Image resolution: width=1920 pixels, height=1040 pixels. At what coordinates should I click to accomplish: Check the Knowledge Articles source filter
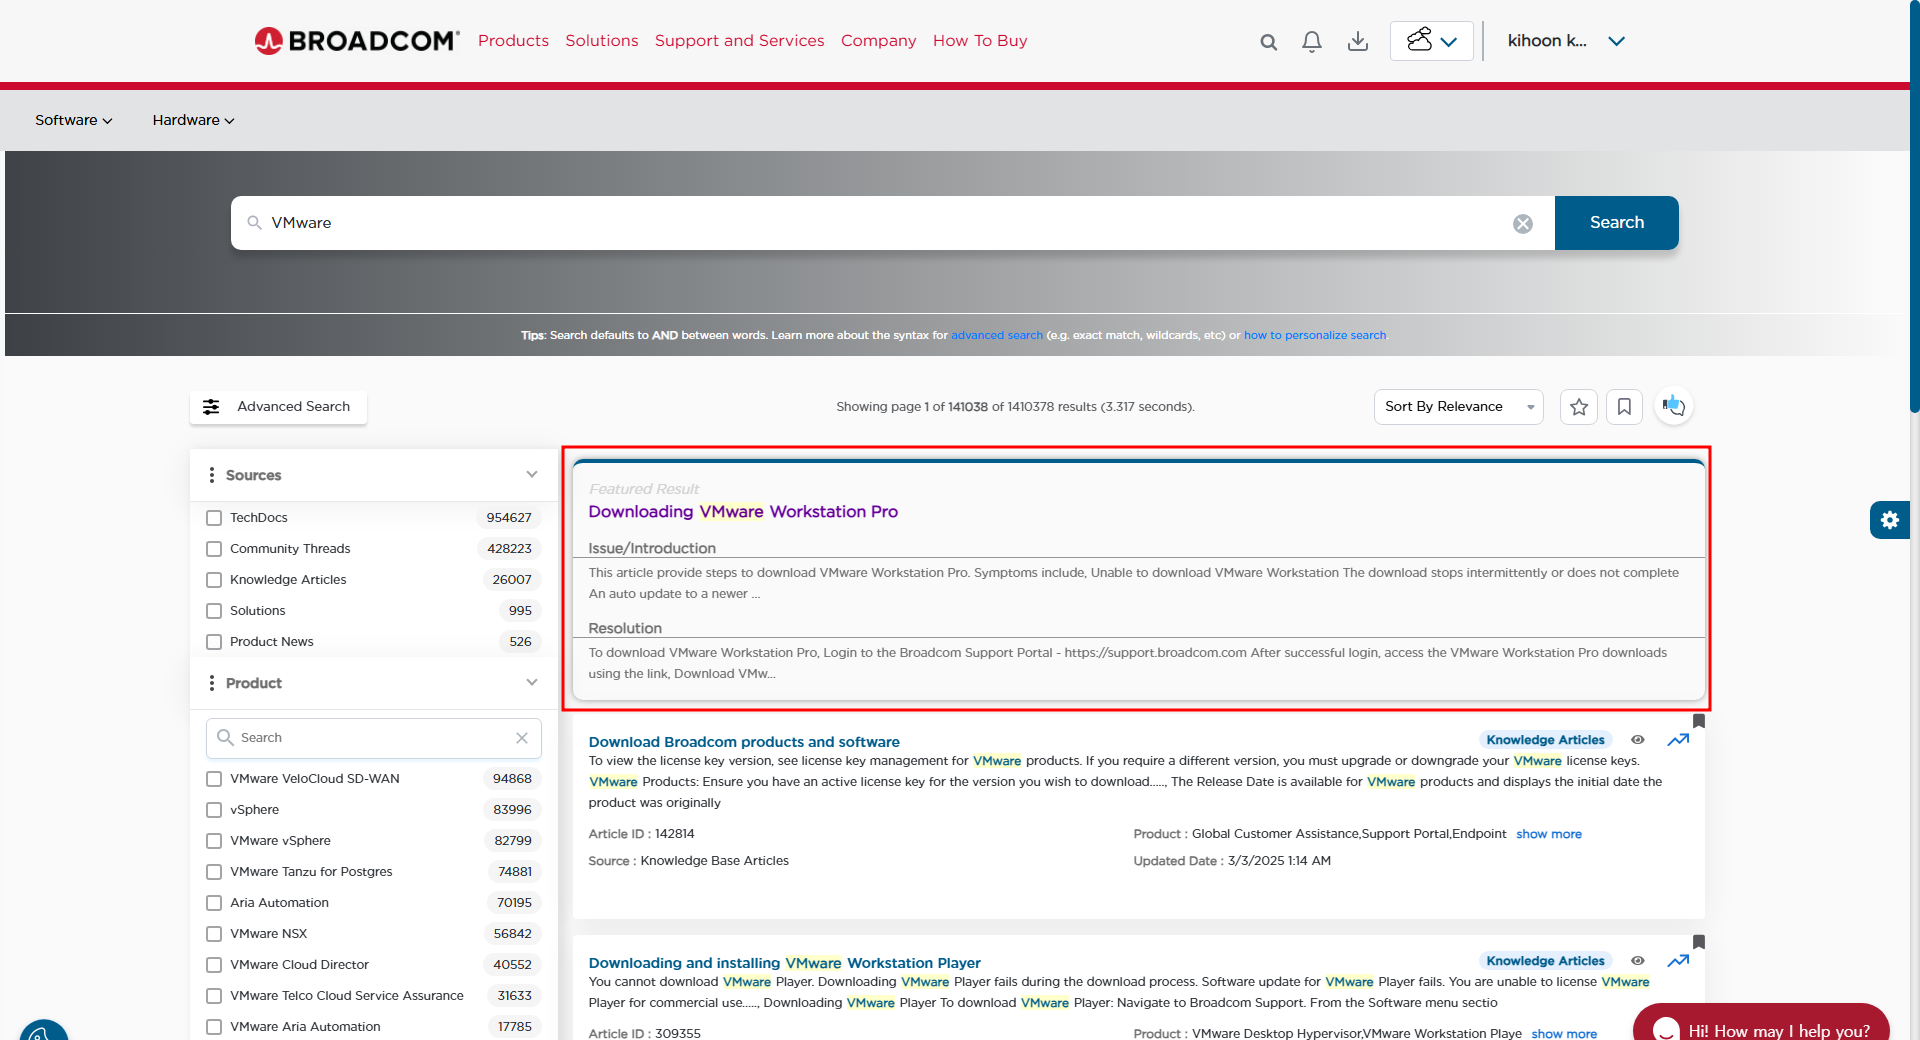(x=214, y=580)
